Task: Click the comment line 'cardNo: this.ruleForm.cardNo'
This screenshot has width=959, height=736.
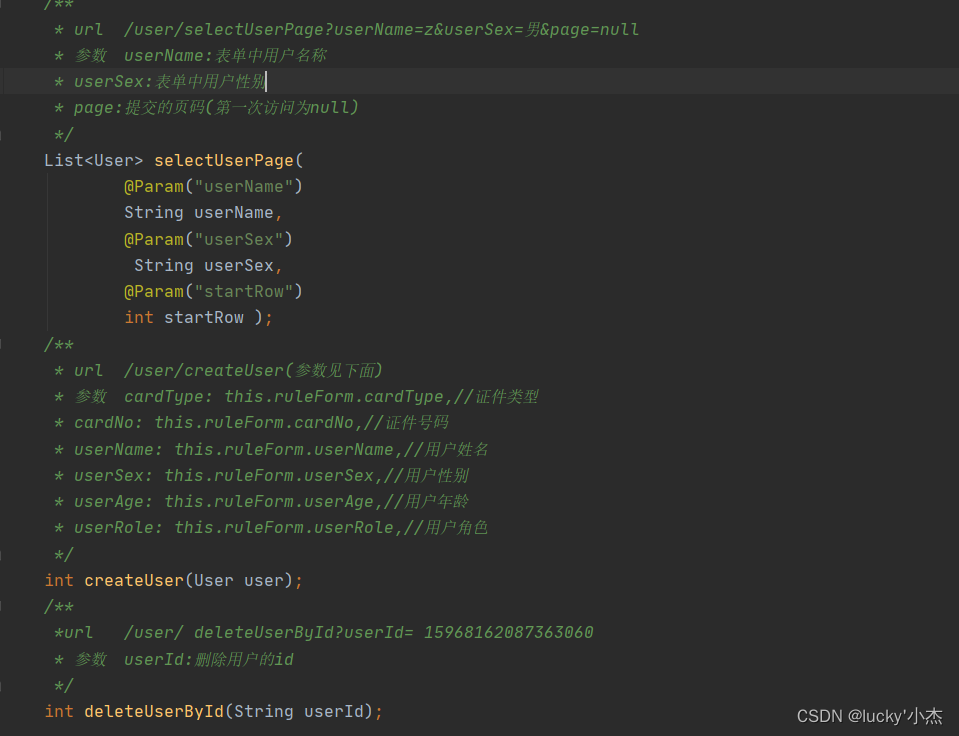Action: pyautogui.click(x=251, y=423)
